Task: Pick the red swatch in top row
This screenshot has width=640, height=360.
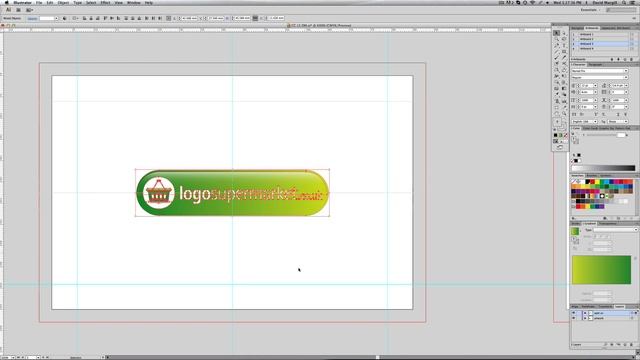Action: (x=592, y=182)
